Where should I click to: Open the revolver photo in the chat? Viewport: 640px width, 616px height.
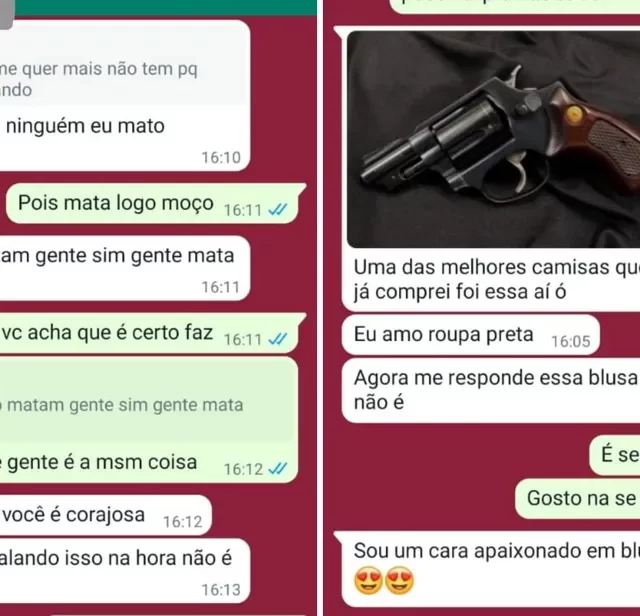coord(493,139)
